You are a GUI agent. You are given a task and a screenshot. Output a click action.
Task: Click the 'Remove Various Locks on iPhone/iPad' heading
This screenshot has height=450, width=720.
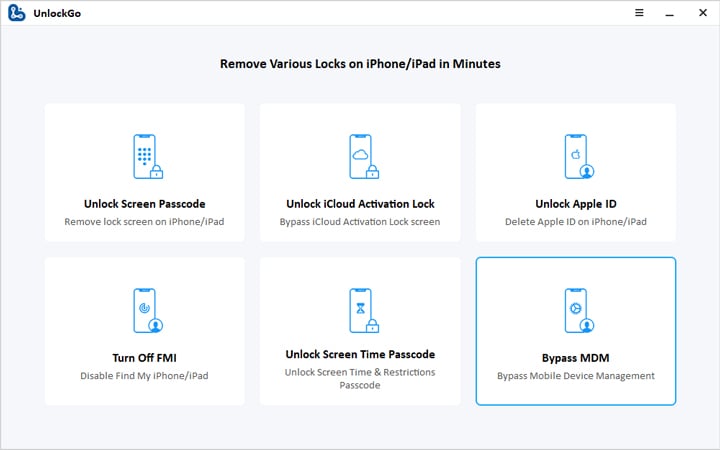pos(360,64)
